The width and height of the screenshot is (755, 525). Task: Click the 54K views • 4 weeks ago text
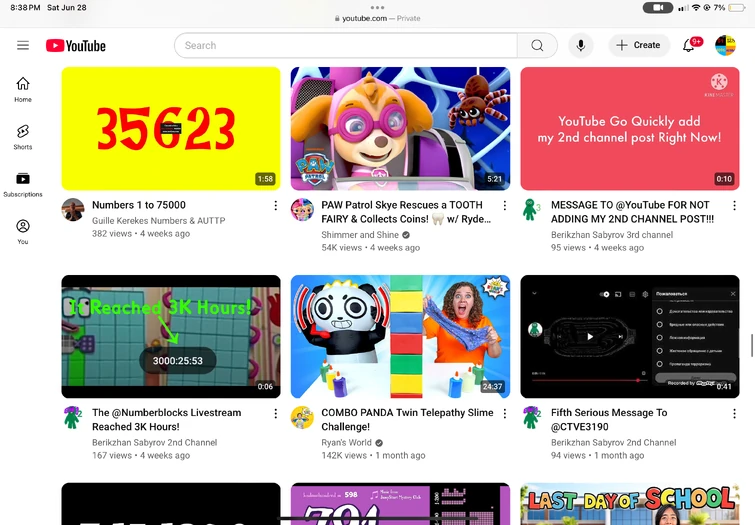click(370, 248)
